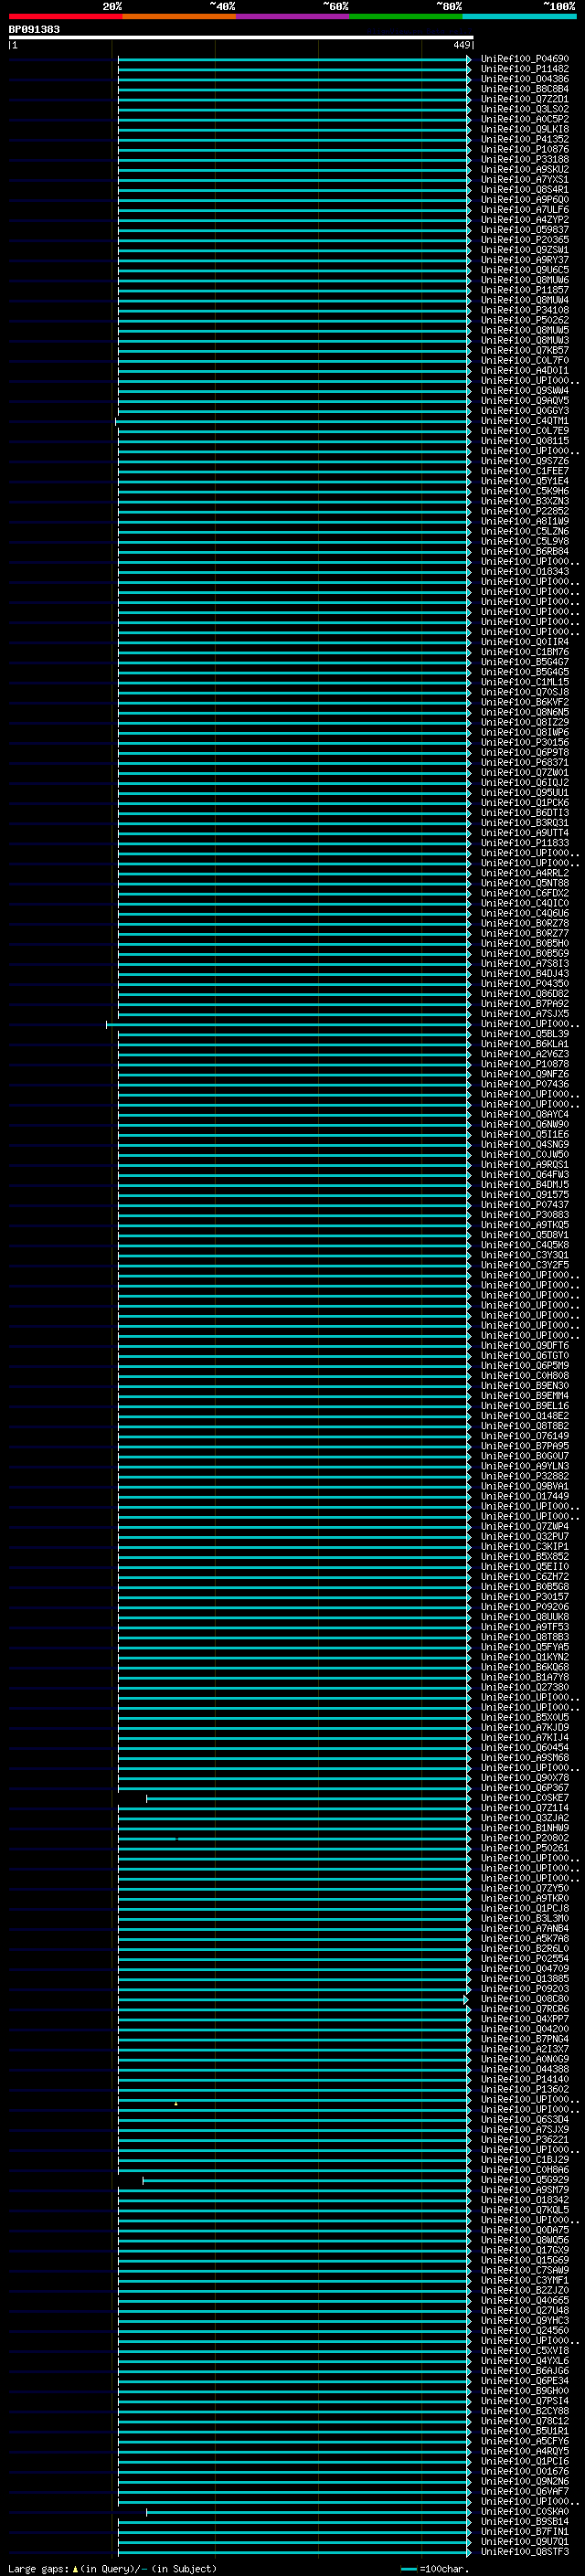Click the UniRef100_C0SKE7 label
Viewport: 585px width, 2576px height.
tap(524, 1798)
